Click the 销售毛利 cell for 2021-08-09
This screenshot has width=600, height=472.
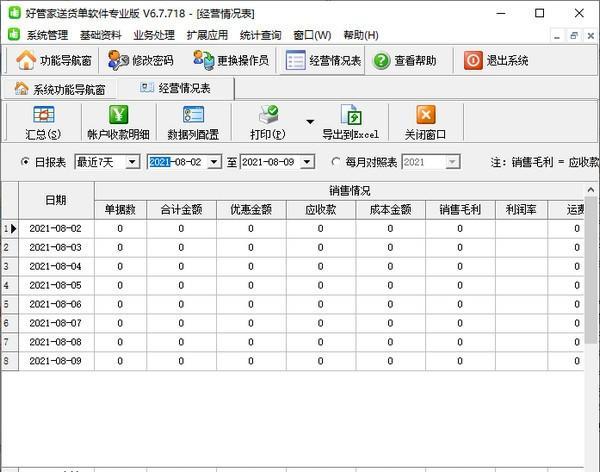[460, 361]
